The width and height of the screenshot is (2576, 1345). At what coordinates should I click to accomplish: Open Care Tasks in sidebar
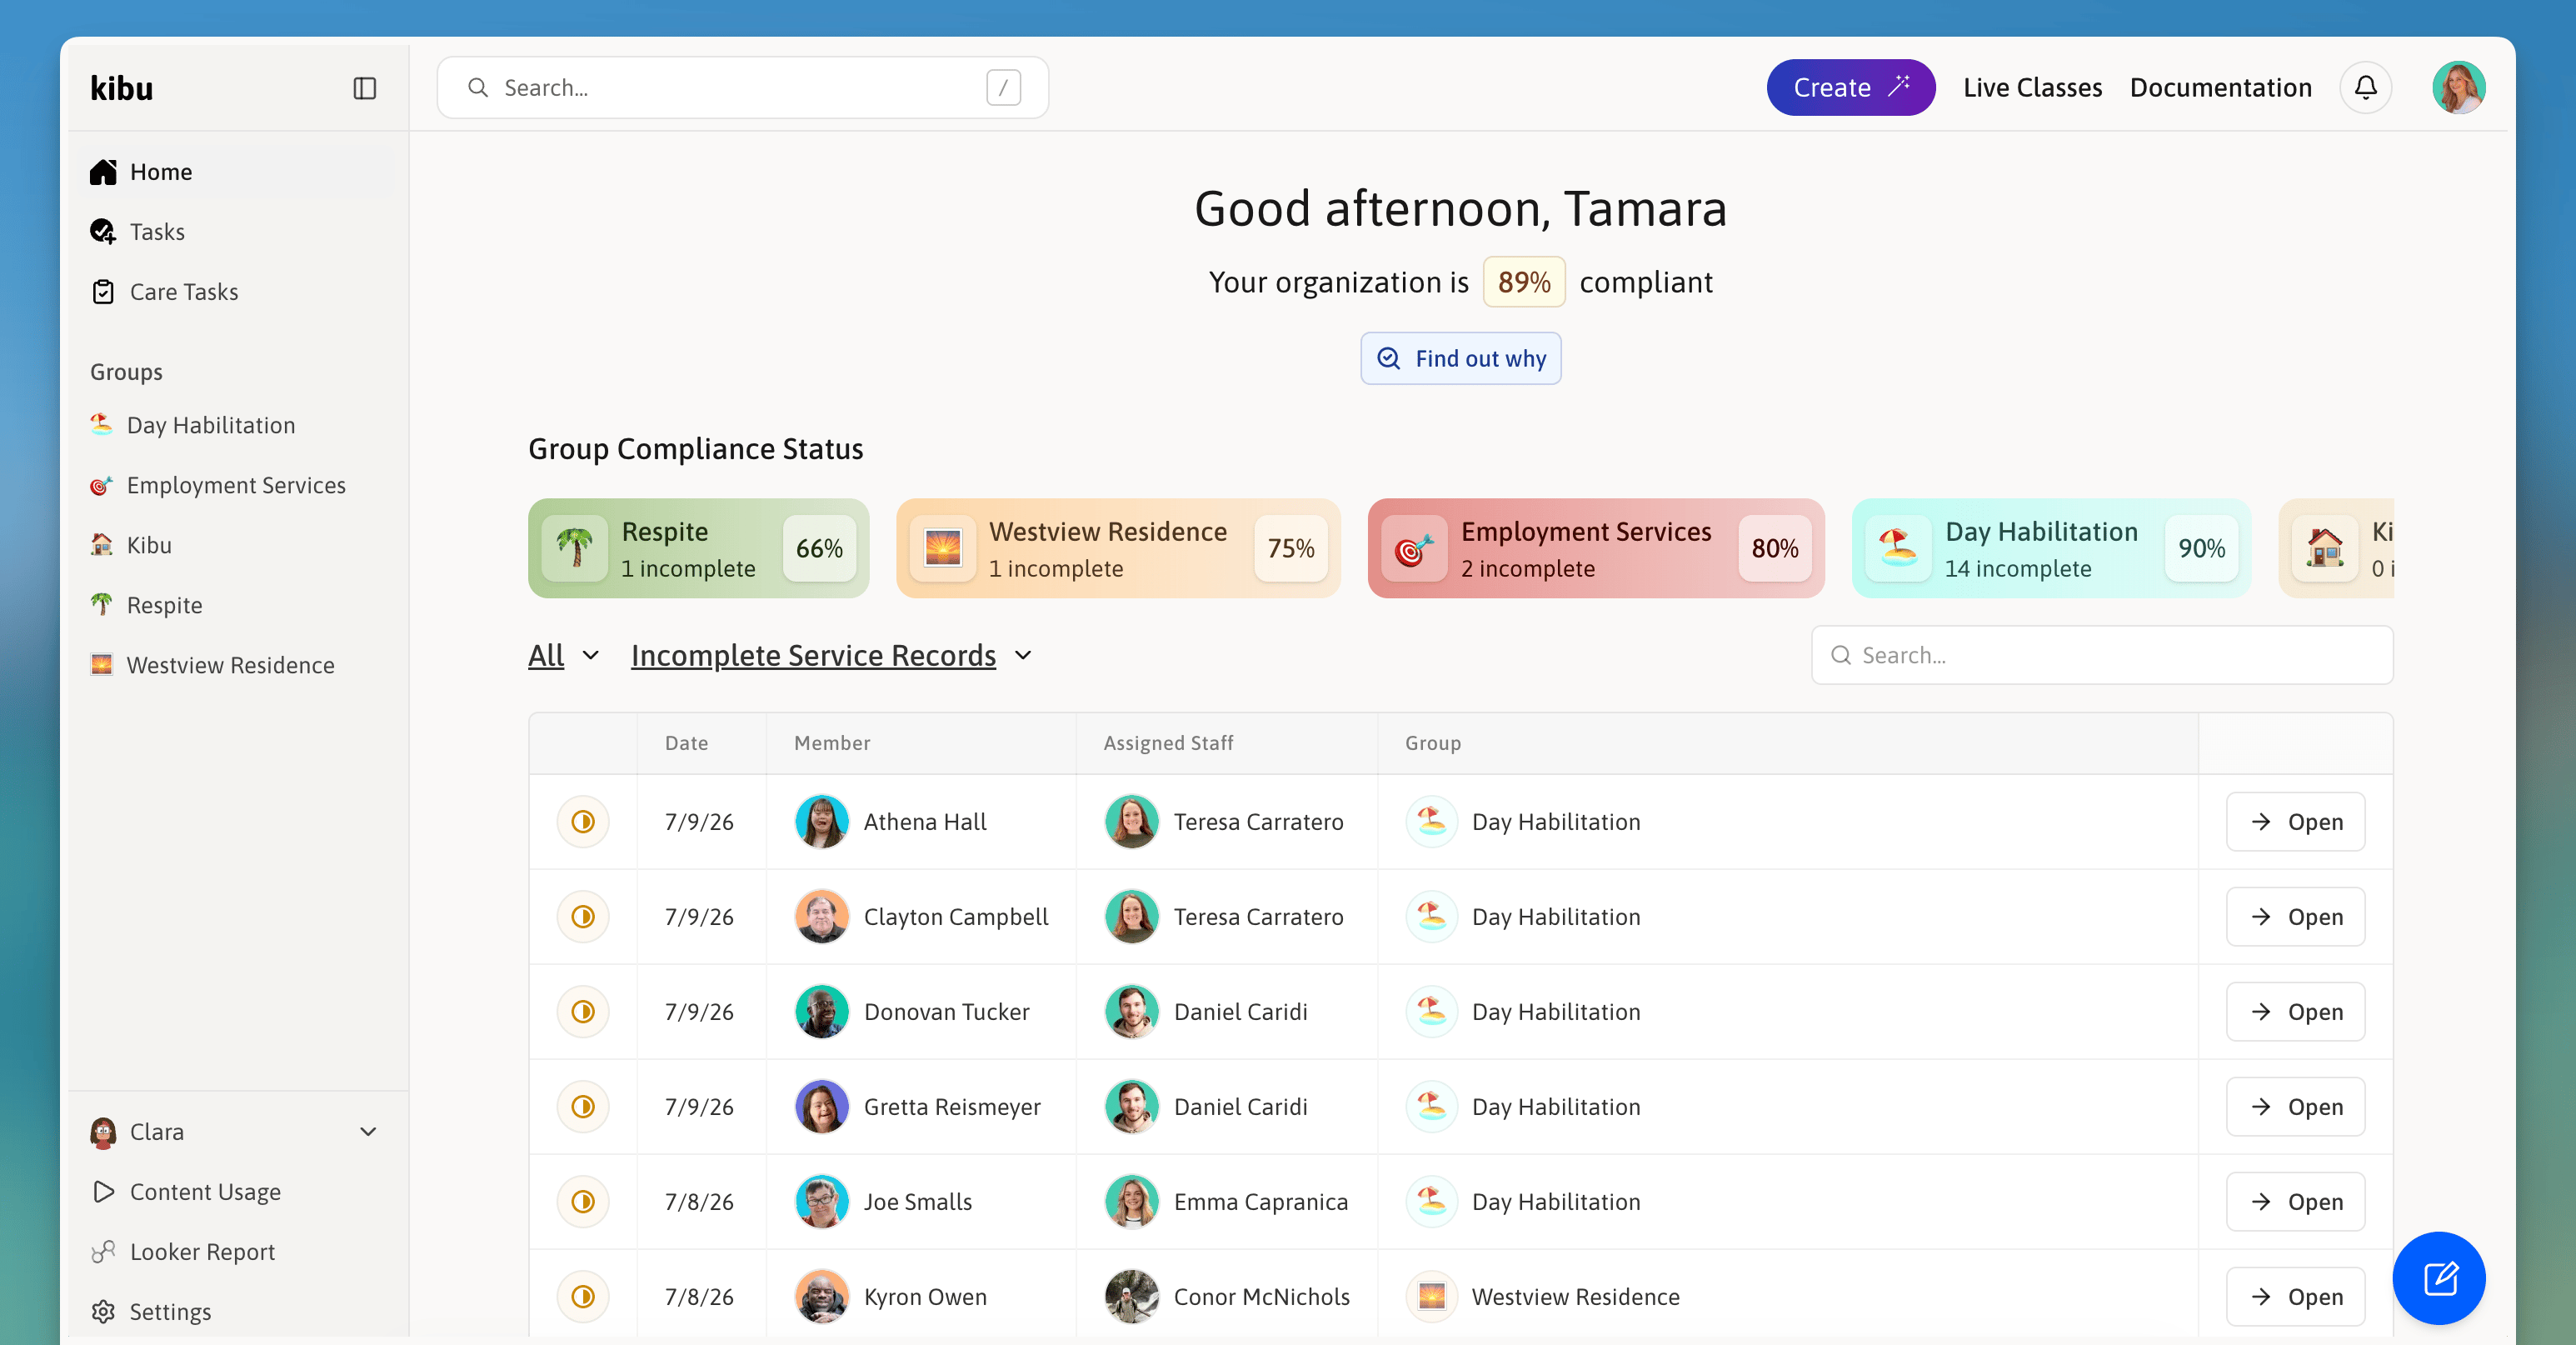pos(238,292)
